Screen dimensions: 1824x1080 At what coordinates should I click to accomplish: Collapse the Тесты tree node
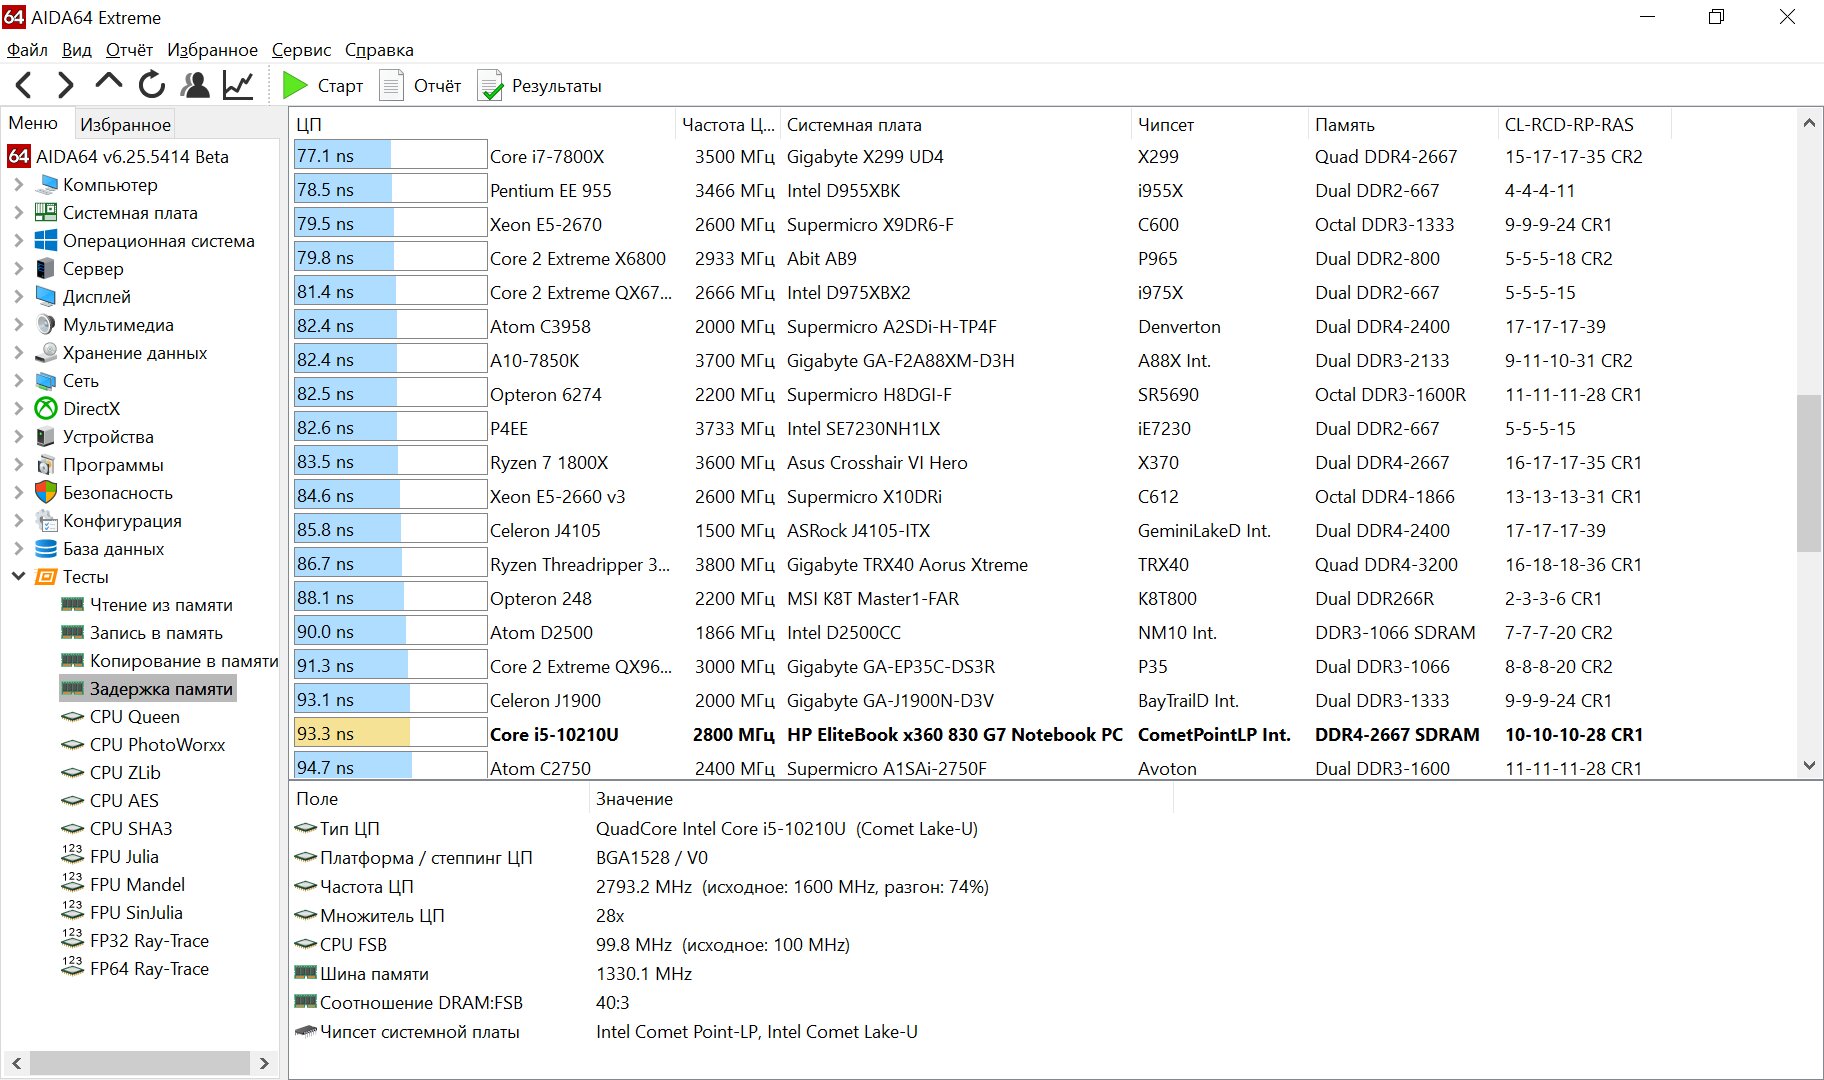click(x=18, y=577)
